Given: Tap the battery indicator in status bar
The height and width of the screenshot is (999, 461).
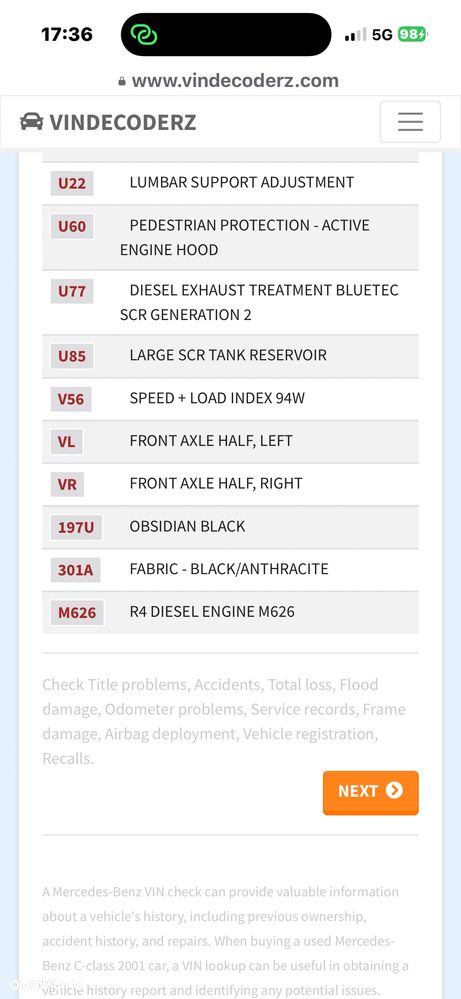Looking at the screenshot, I should 413,34.
